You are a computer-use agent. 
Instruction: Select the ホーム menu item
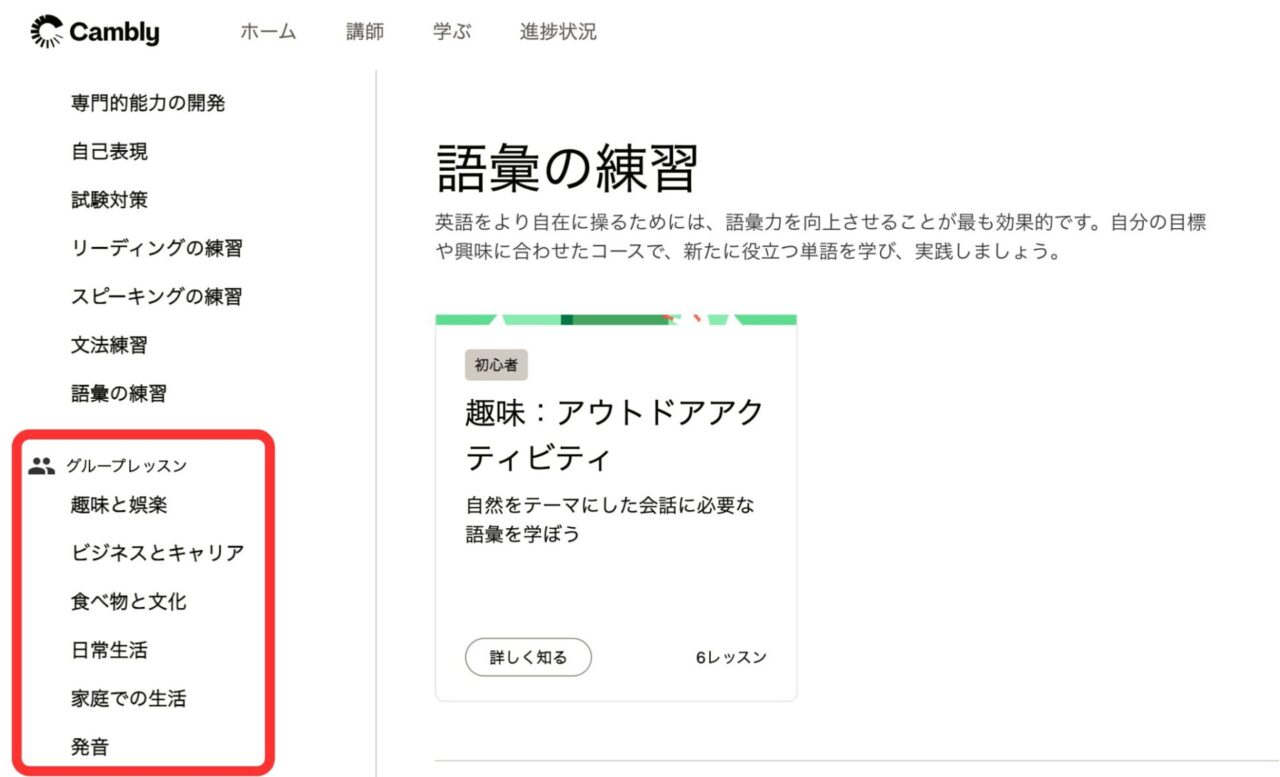[x=268, y=31]
